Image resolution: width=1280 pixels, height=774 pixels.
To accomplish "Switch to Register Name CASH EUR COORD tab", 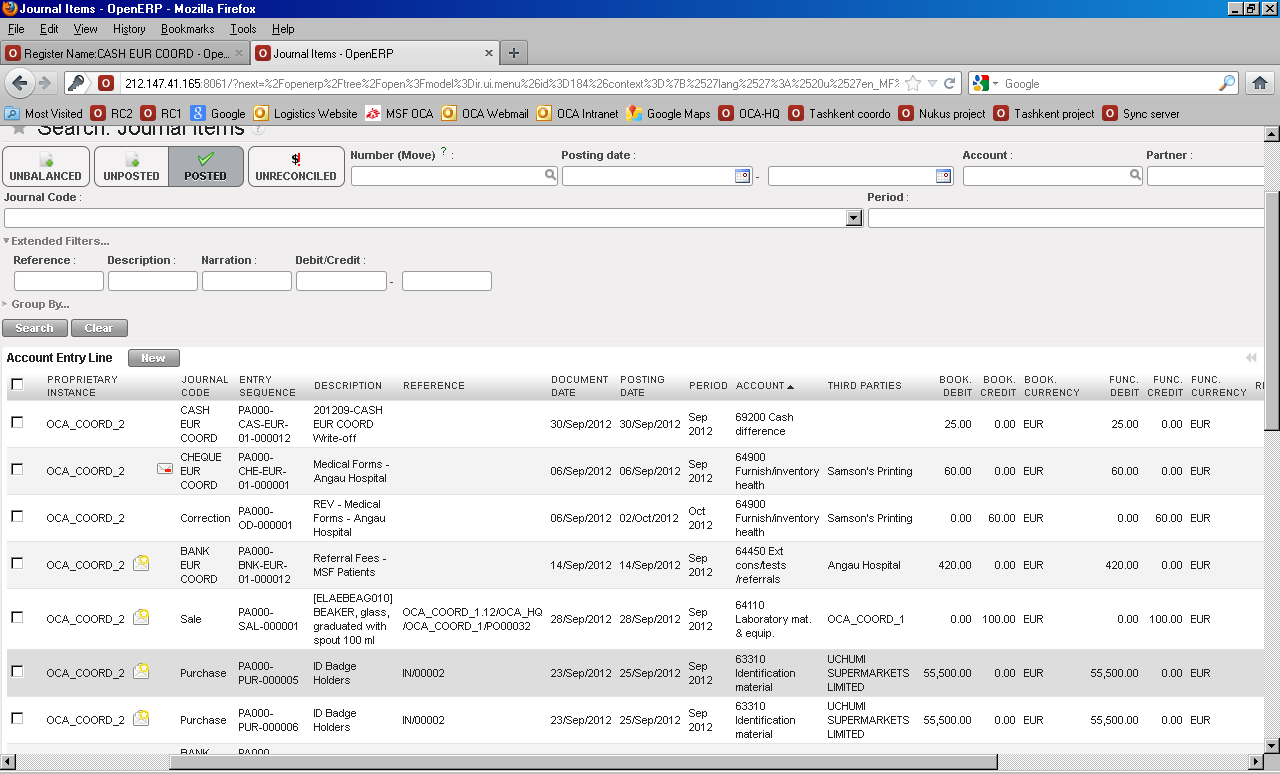I will (x=123, y=53).
